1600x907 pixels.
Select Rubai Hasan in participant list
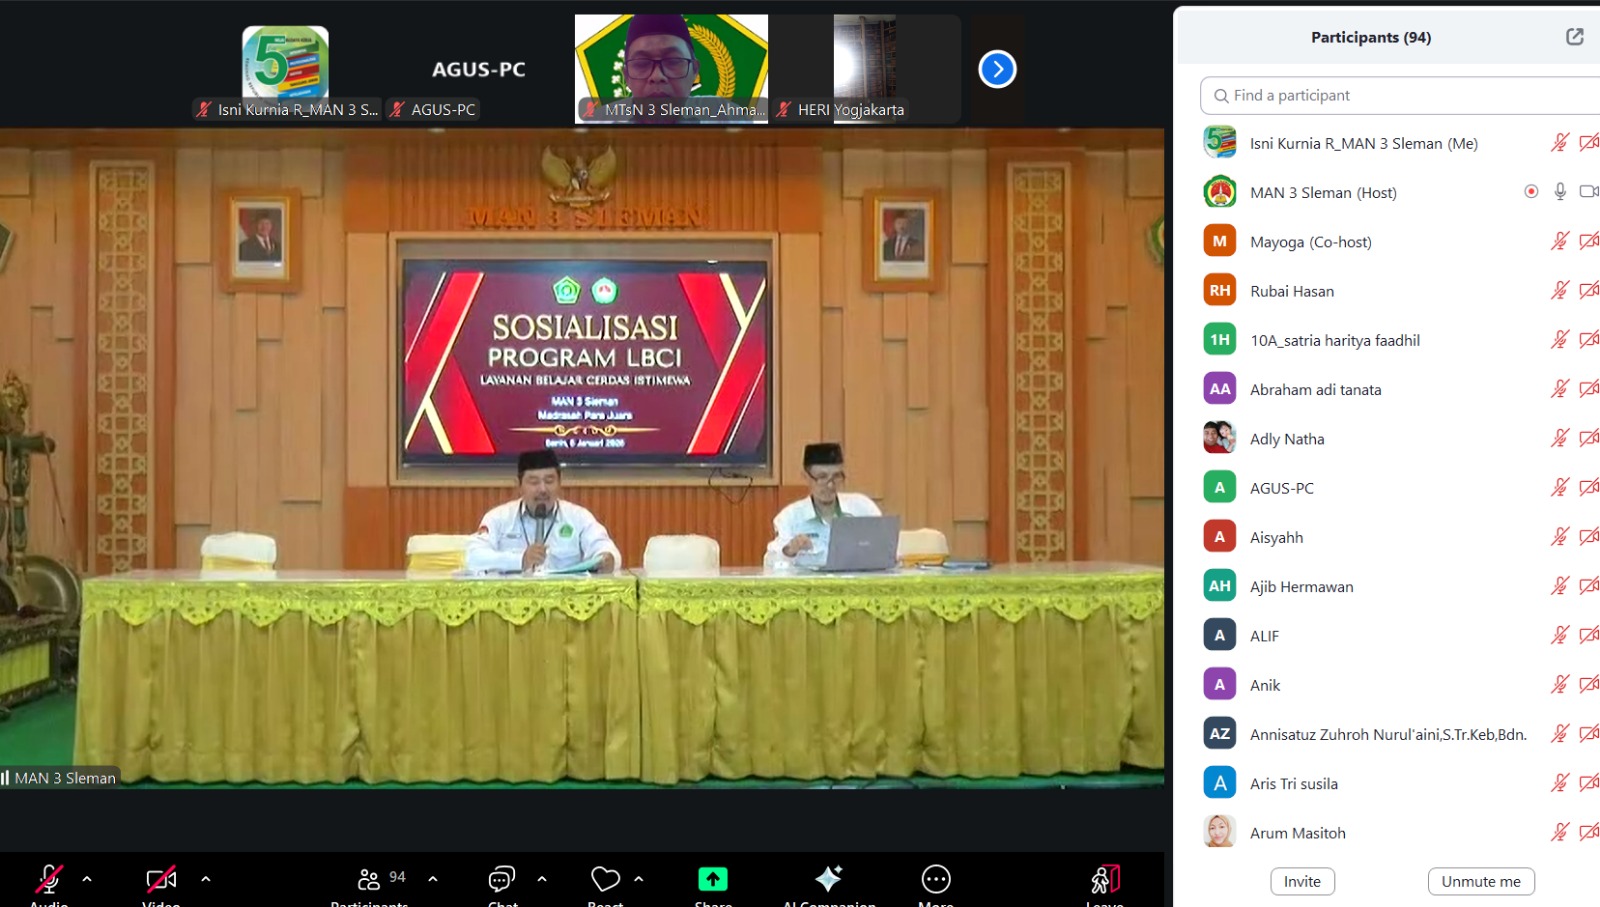[1291, 291]
